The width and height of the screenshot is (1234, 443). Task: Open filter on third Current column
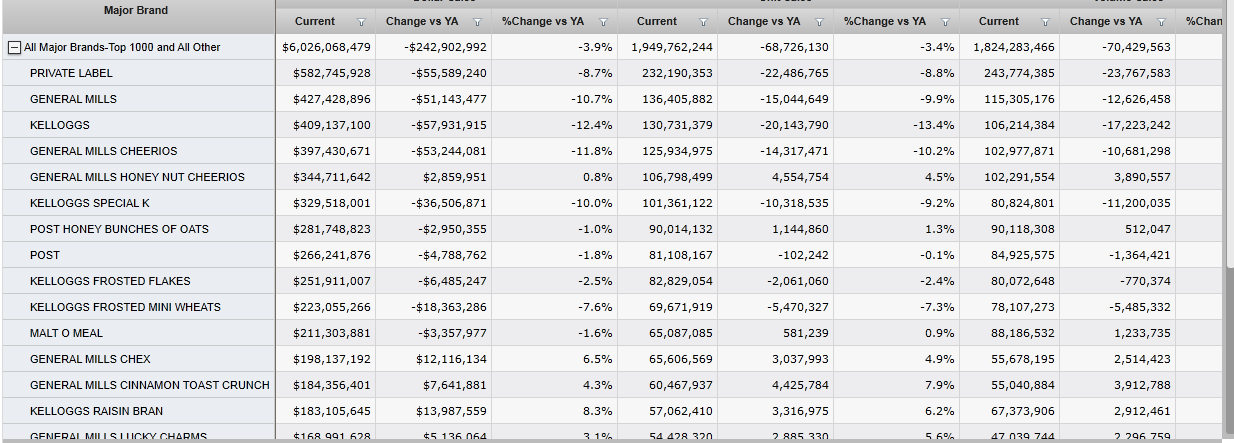tap(1046, 22)
